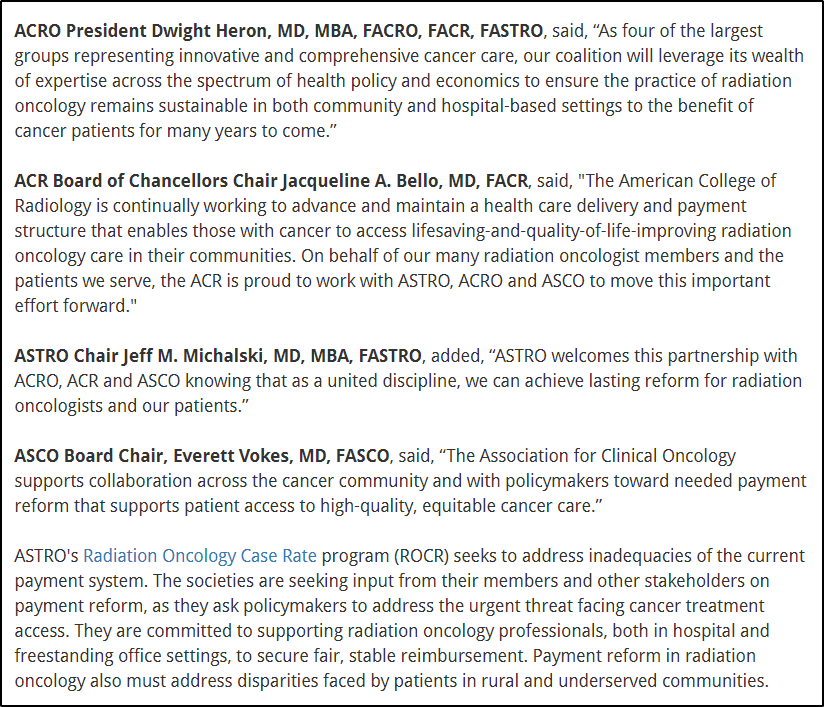Click the Michalski quote about lasting reform
The image size is (824, 707).
pyautogui.click(x=400, y=381)
